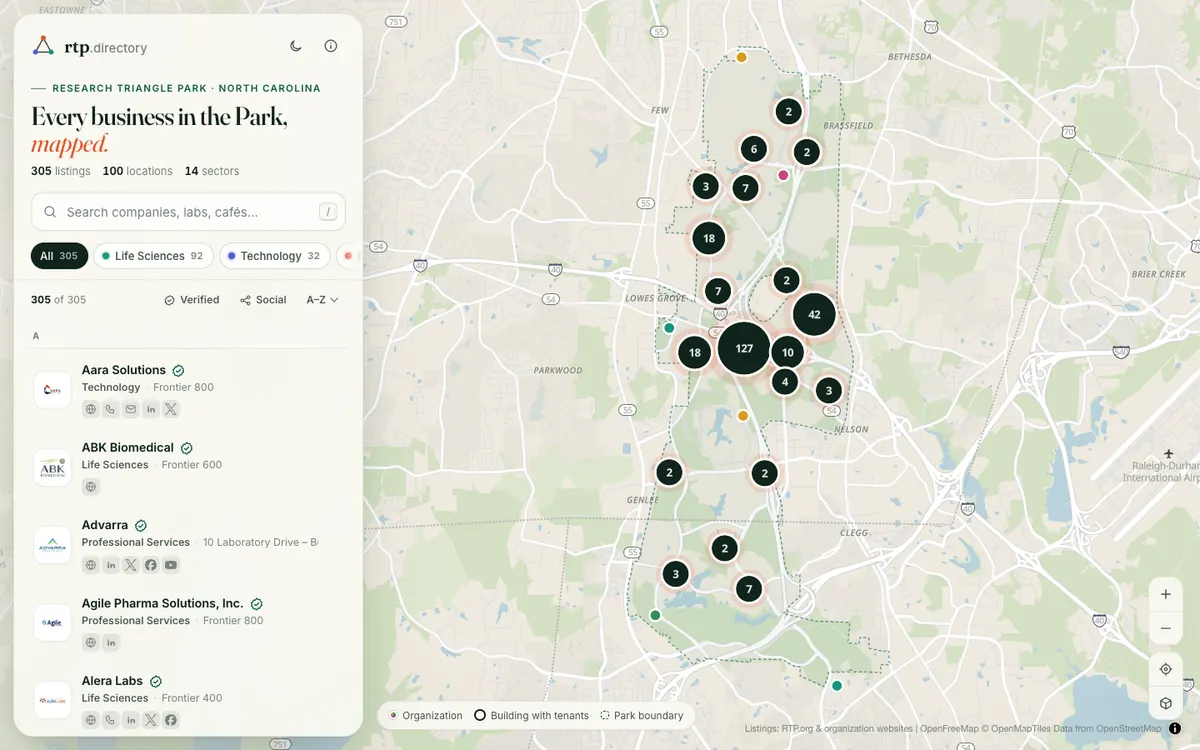Viewport: 1200px width, 750px height.
Task: Open Aara Solutions LinkedIn icon
Action: tap(151, 409)
